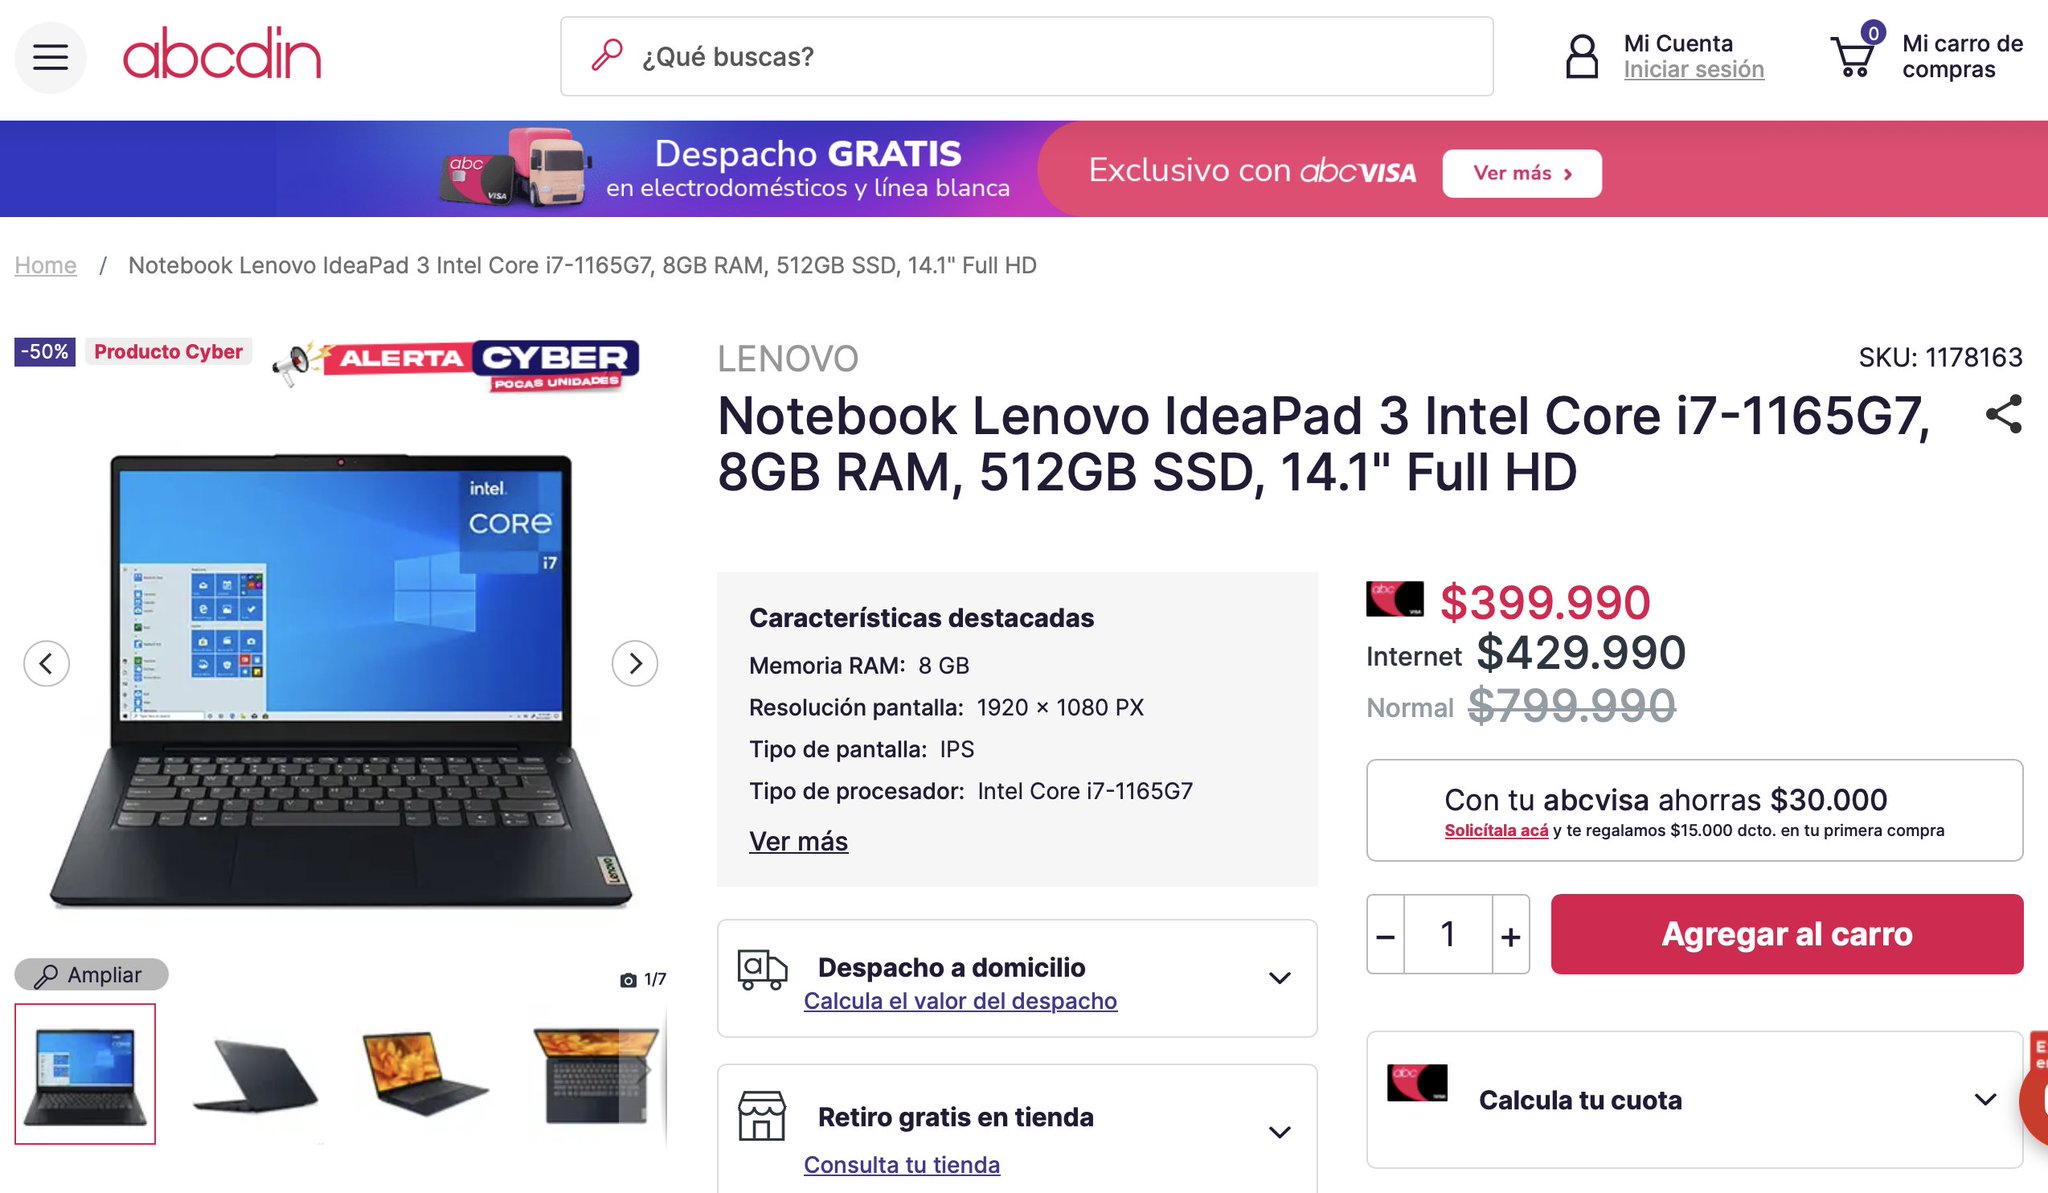Image resolution: width=2048 pixels, height=1193 pixels.
Task: Decrease quantity with the minus button
Action: click(1385, 935)
